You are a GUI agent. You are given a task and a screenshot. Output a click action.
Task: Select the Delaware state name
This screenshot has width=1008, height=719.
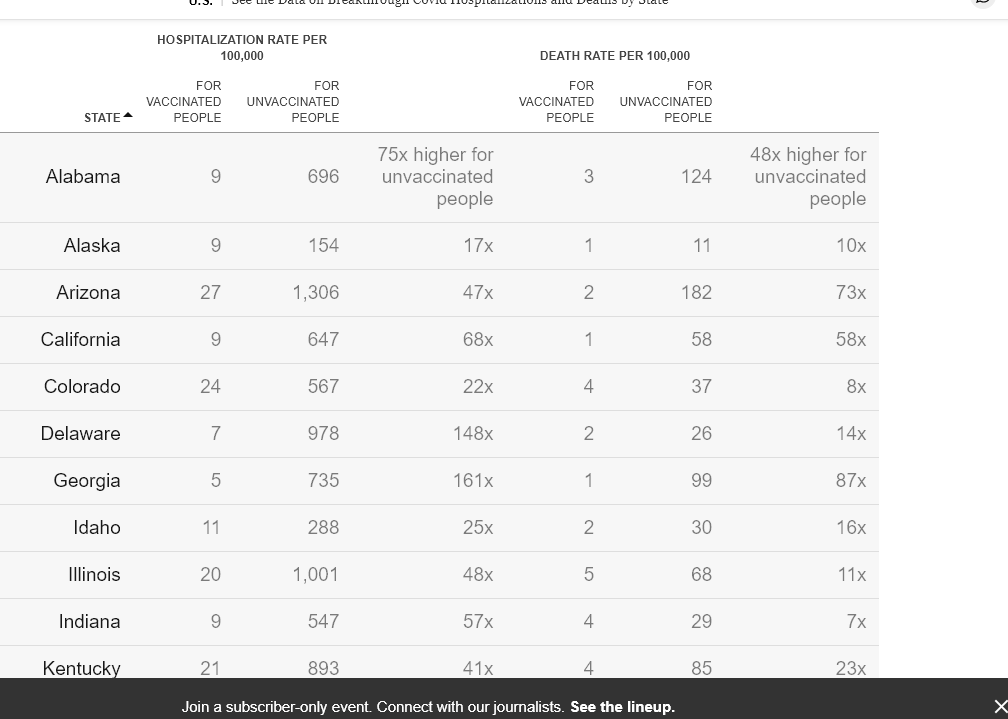(x=80, y=434)
